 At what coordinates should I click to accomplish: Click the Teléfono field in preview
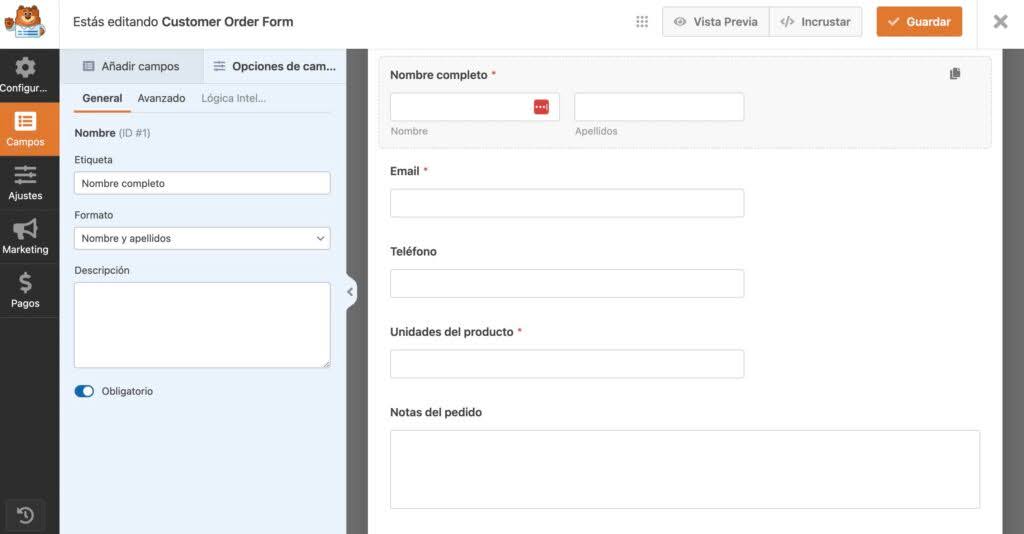567,283
